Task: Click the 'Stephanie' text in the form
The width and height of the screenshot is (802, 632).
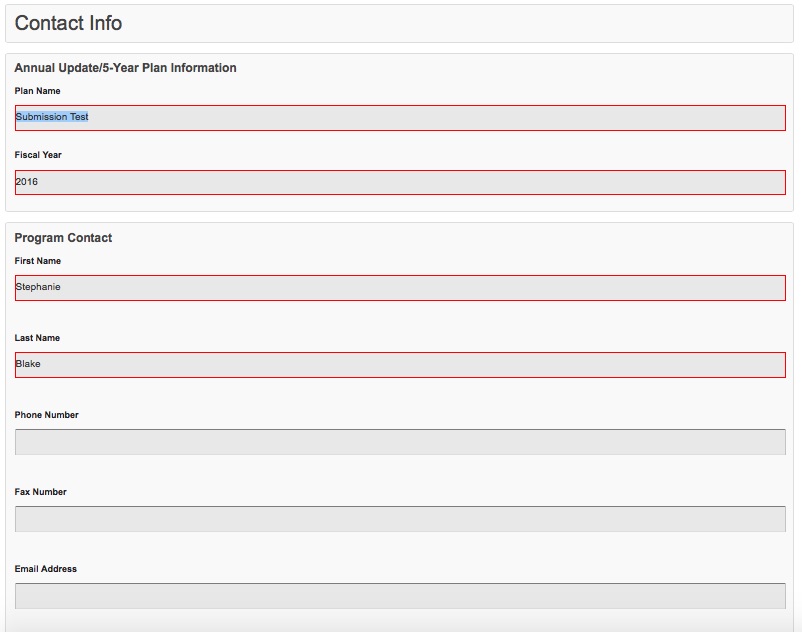Action: tap(38, 287)
